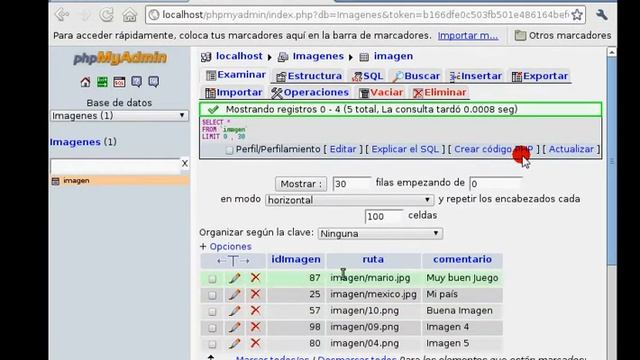Click the Explicar el SQL link
Image resolution: width=640 pixels, height=360 pixels.
[x=405, y=149]
